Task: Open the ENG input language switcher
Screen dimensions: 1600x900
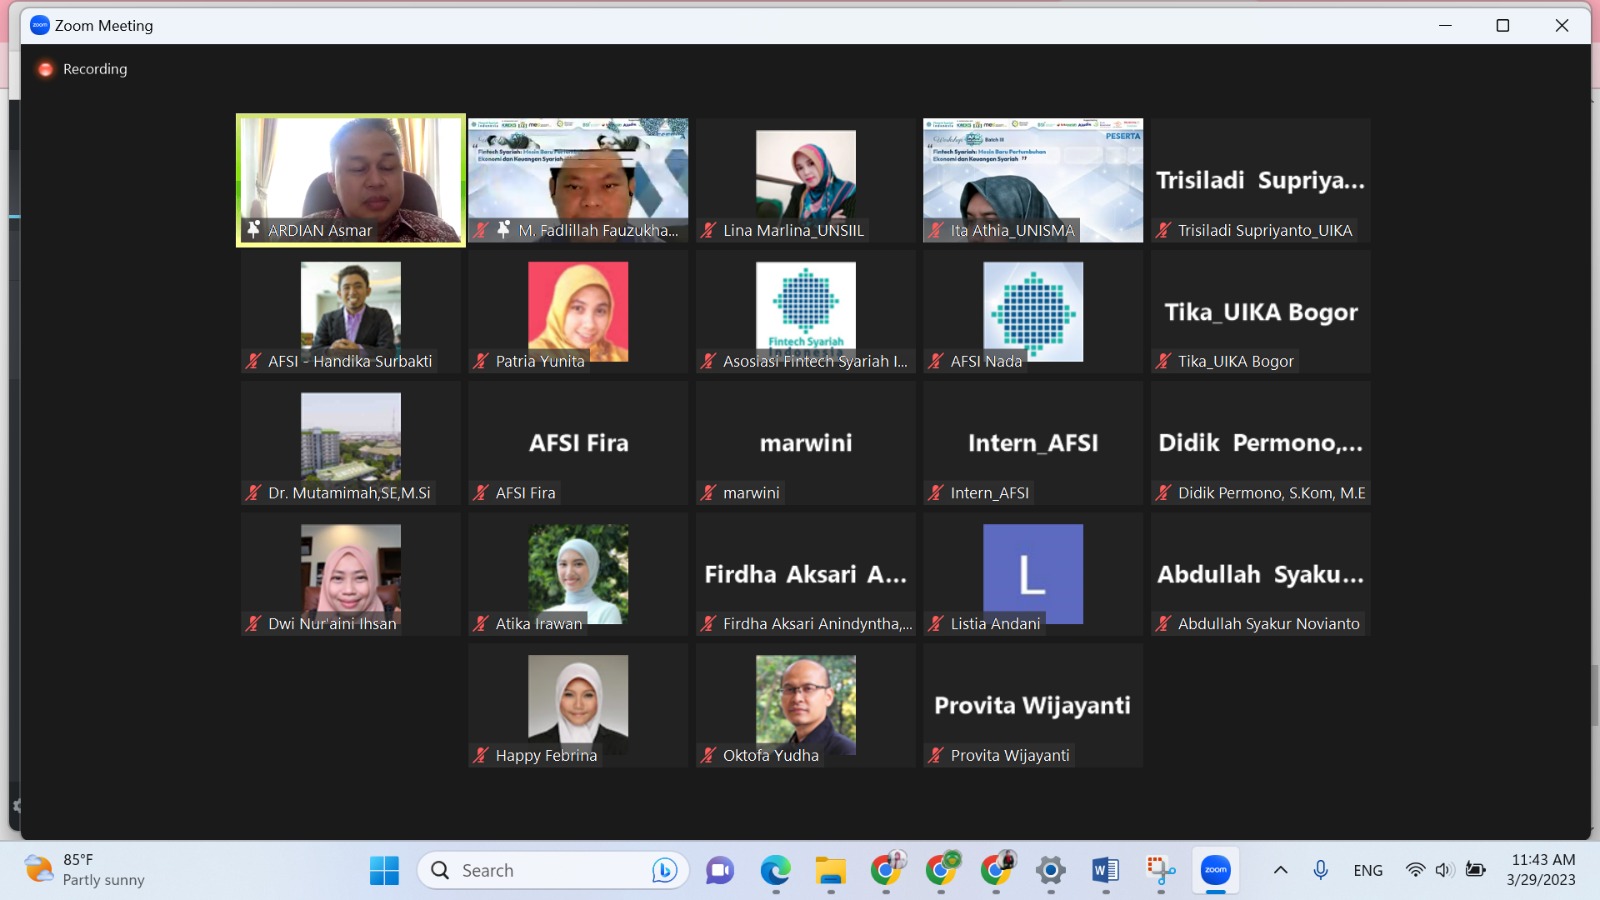Action: pyautogui.click(x=1368, y=870)
